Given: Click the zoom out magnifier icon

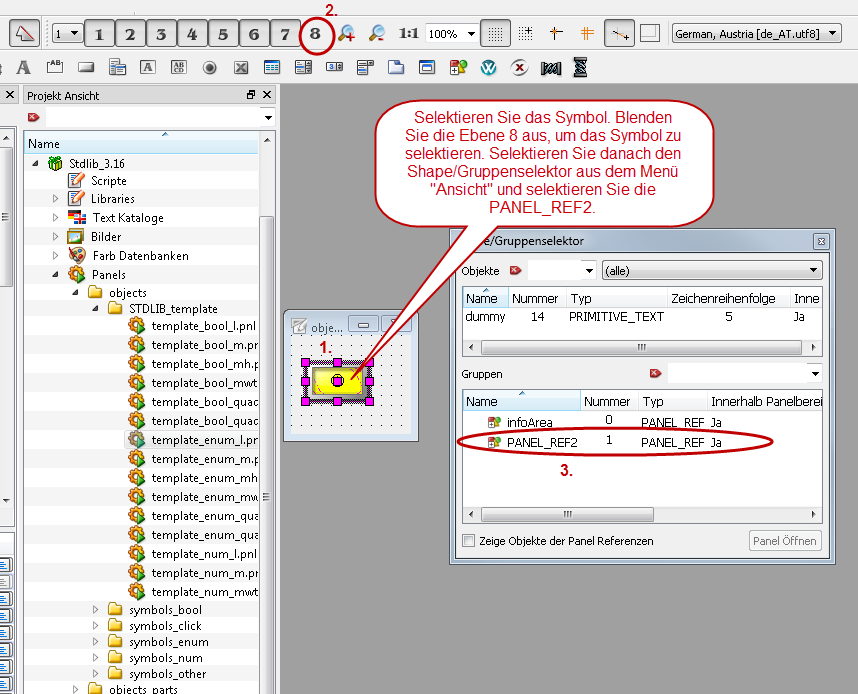Looking at the screenshot, I should coord(377,34).
